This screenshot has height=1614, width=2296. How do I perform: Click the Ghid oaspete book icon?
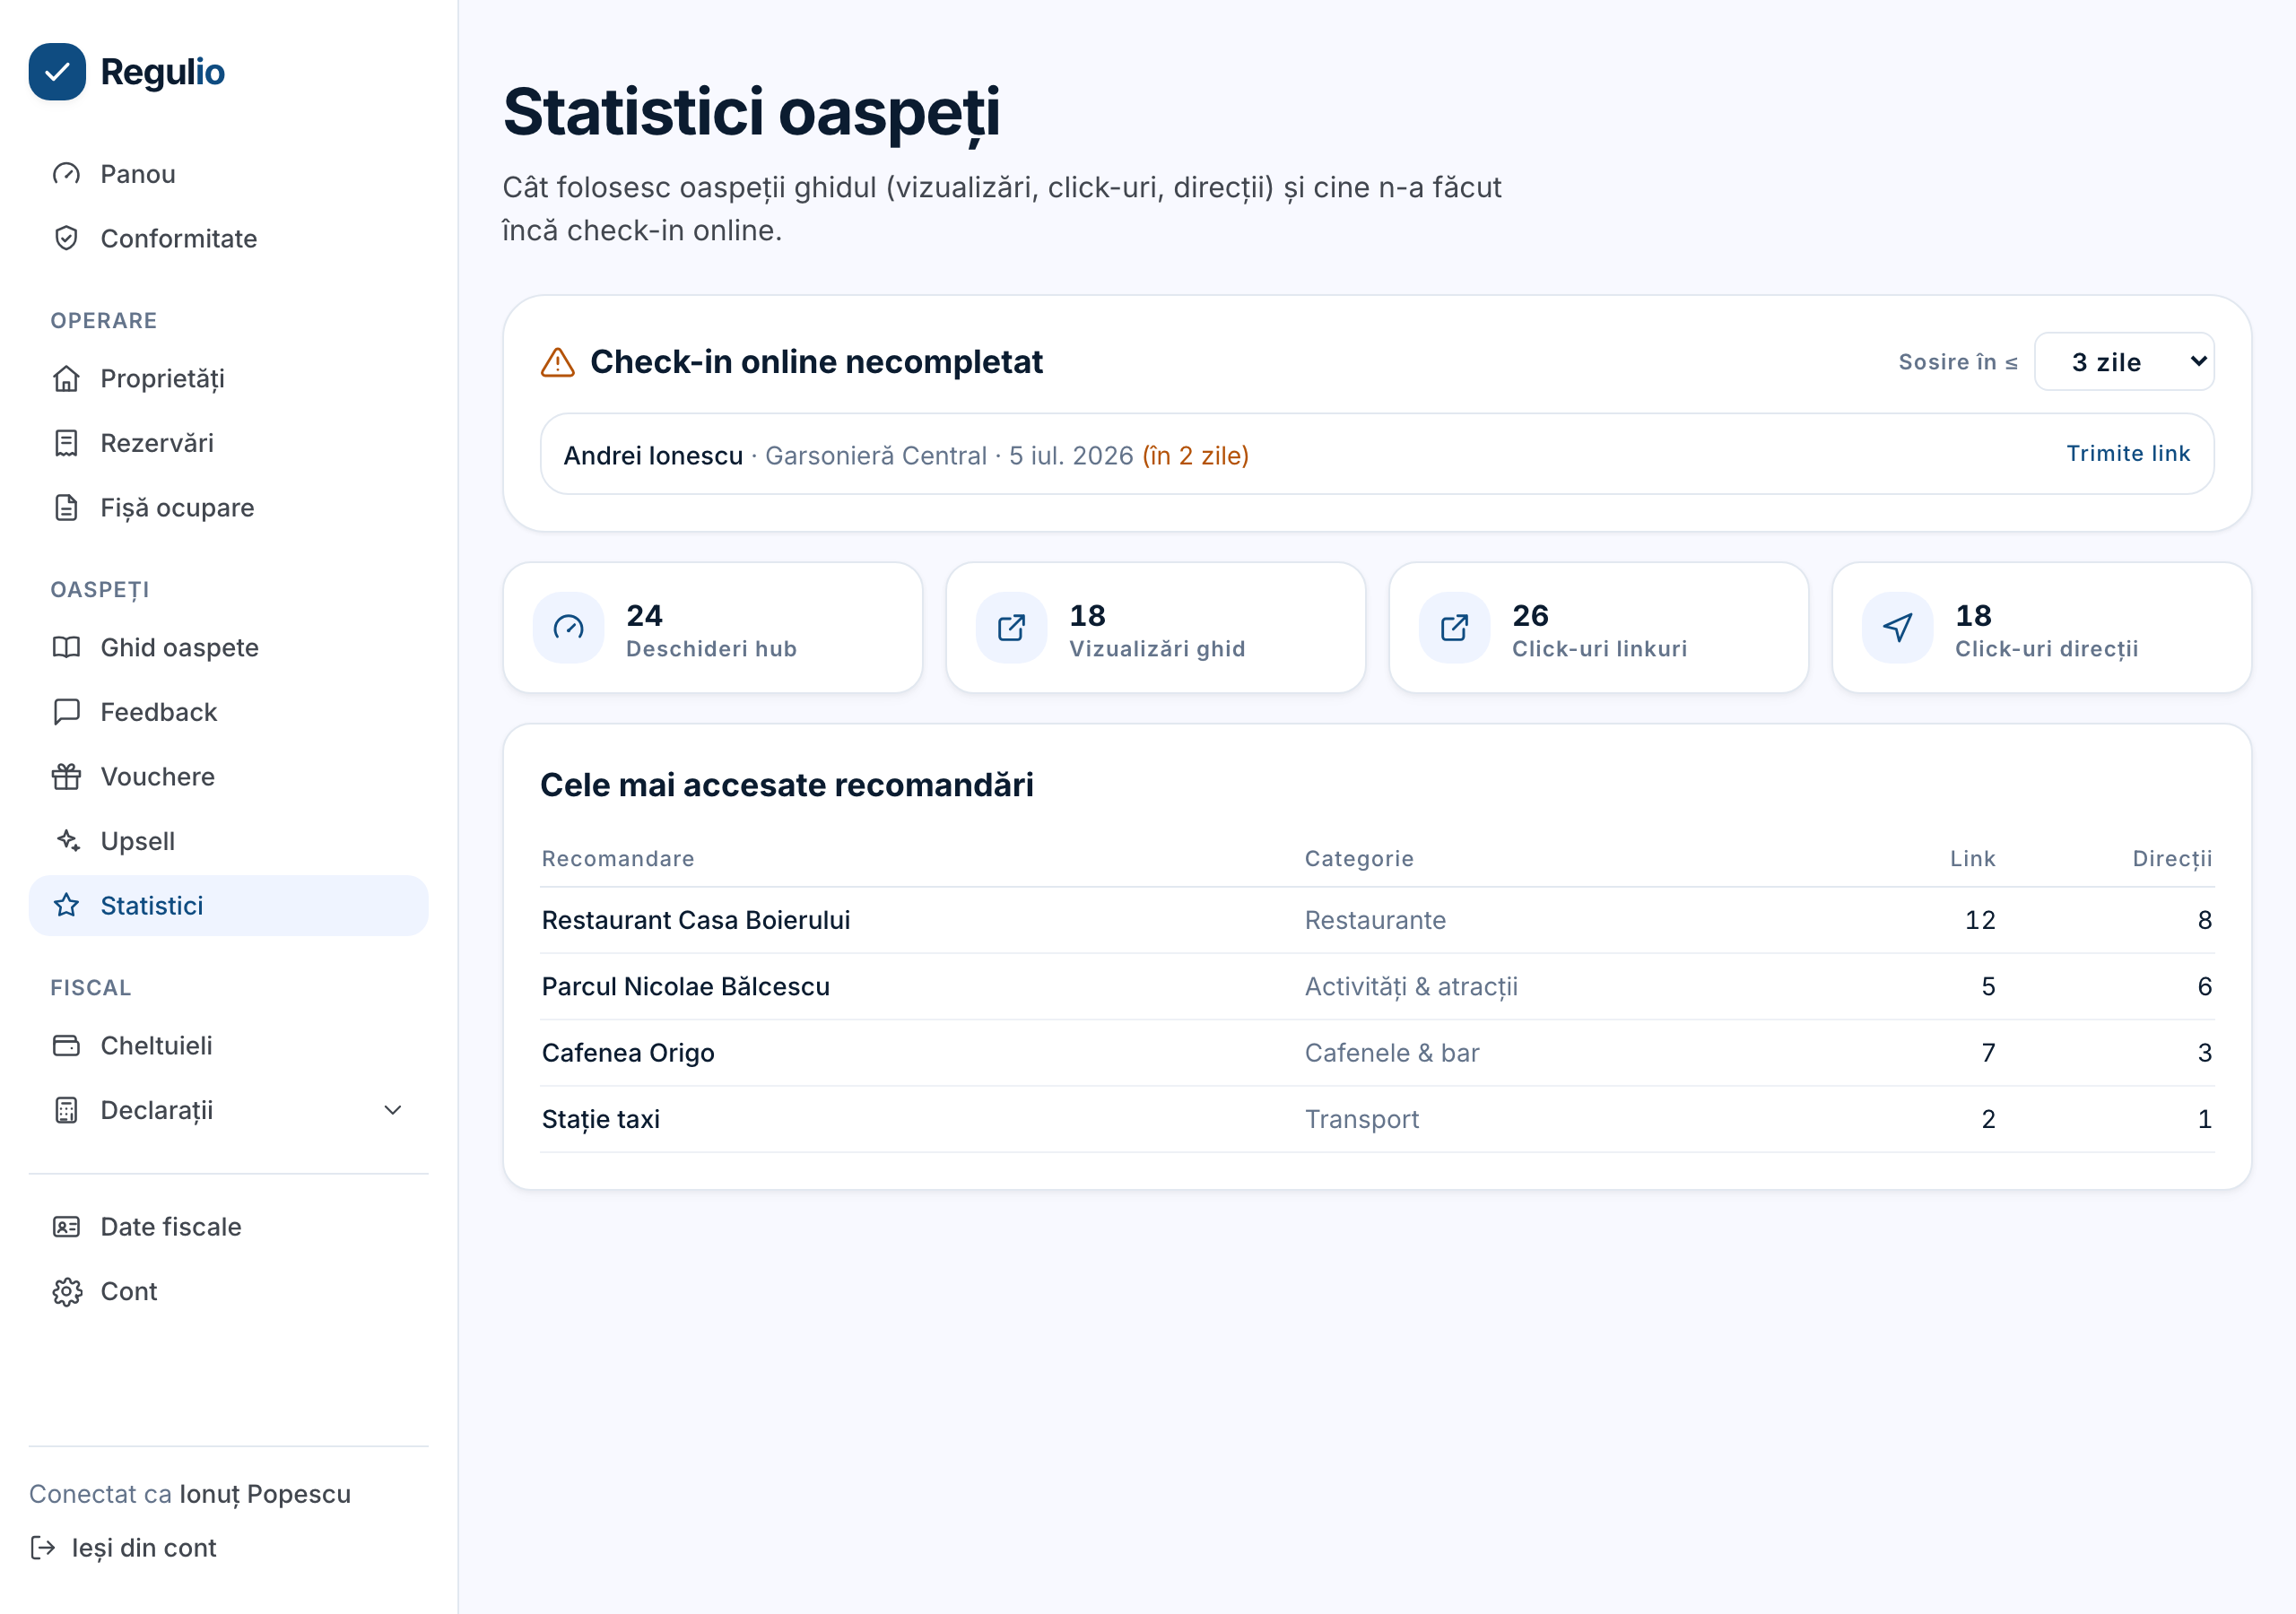66,647
